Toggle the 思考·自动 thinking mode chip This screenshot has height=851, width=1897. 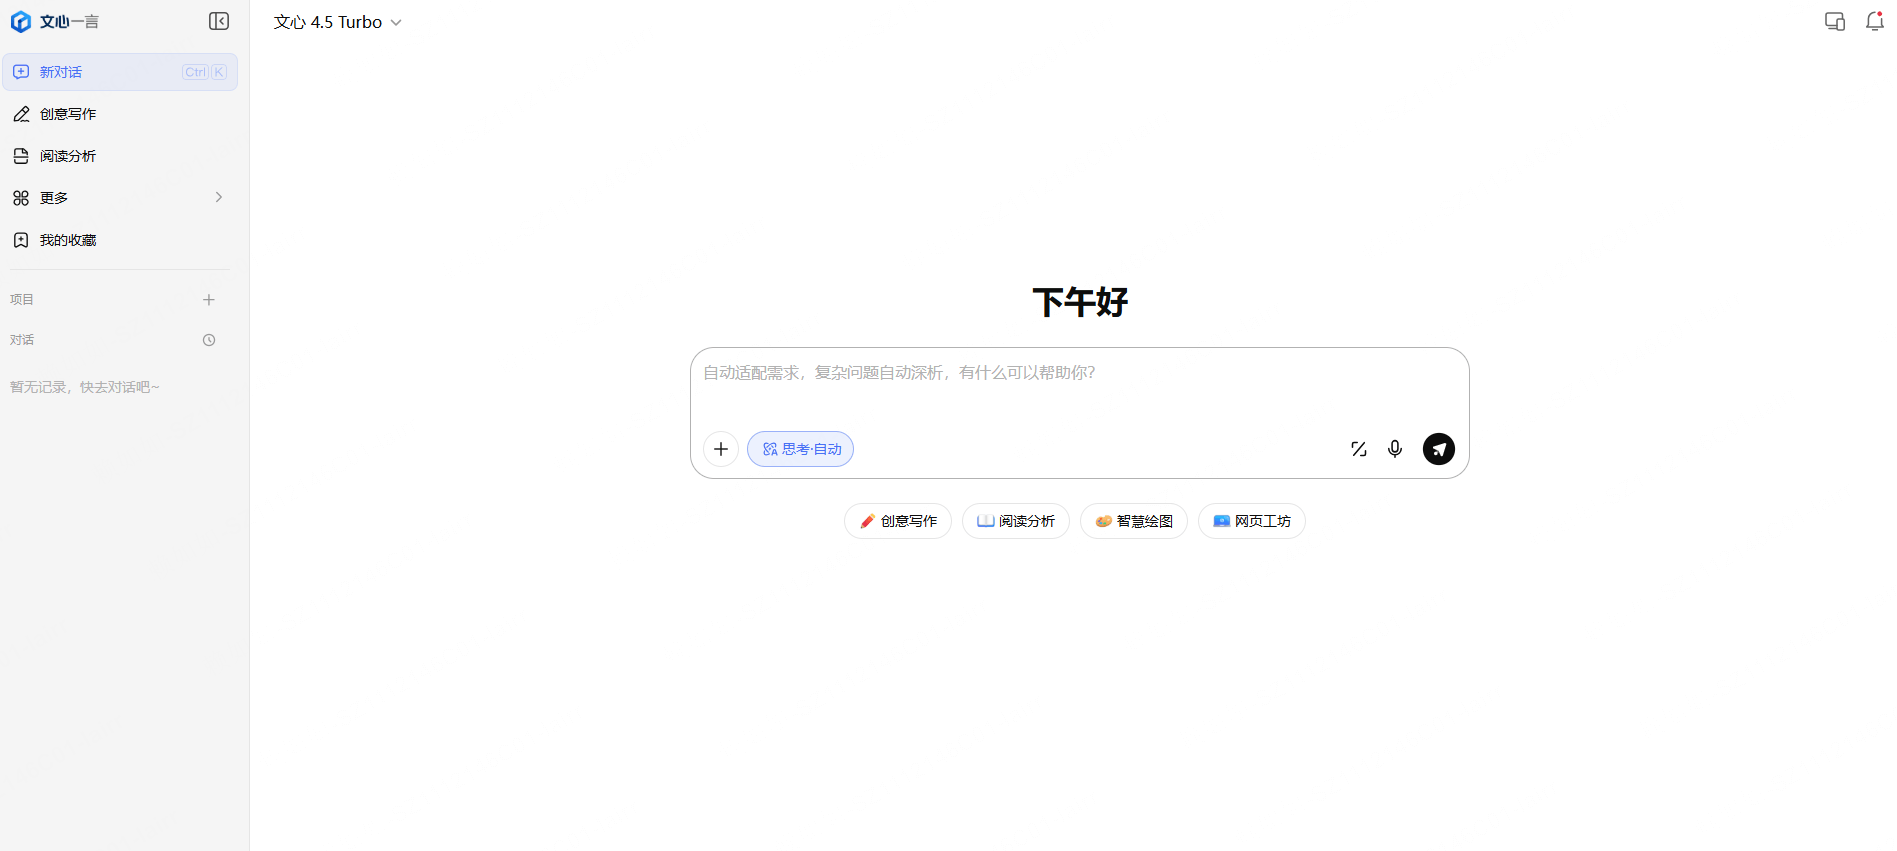point(800,449)
